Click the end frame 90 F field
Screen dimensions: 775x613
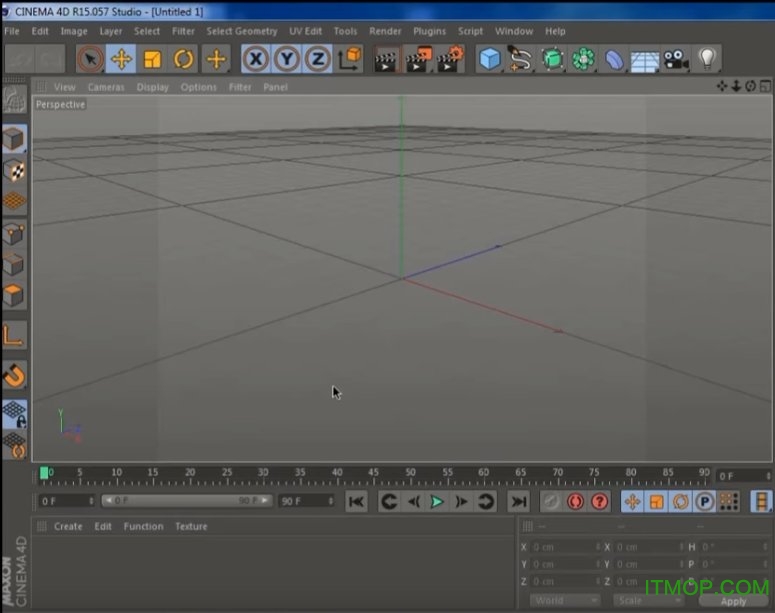click(306, 501)
